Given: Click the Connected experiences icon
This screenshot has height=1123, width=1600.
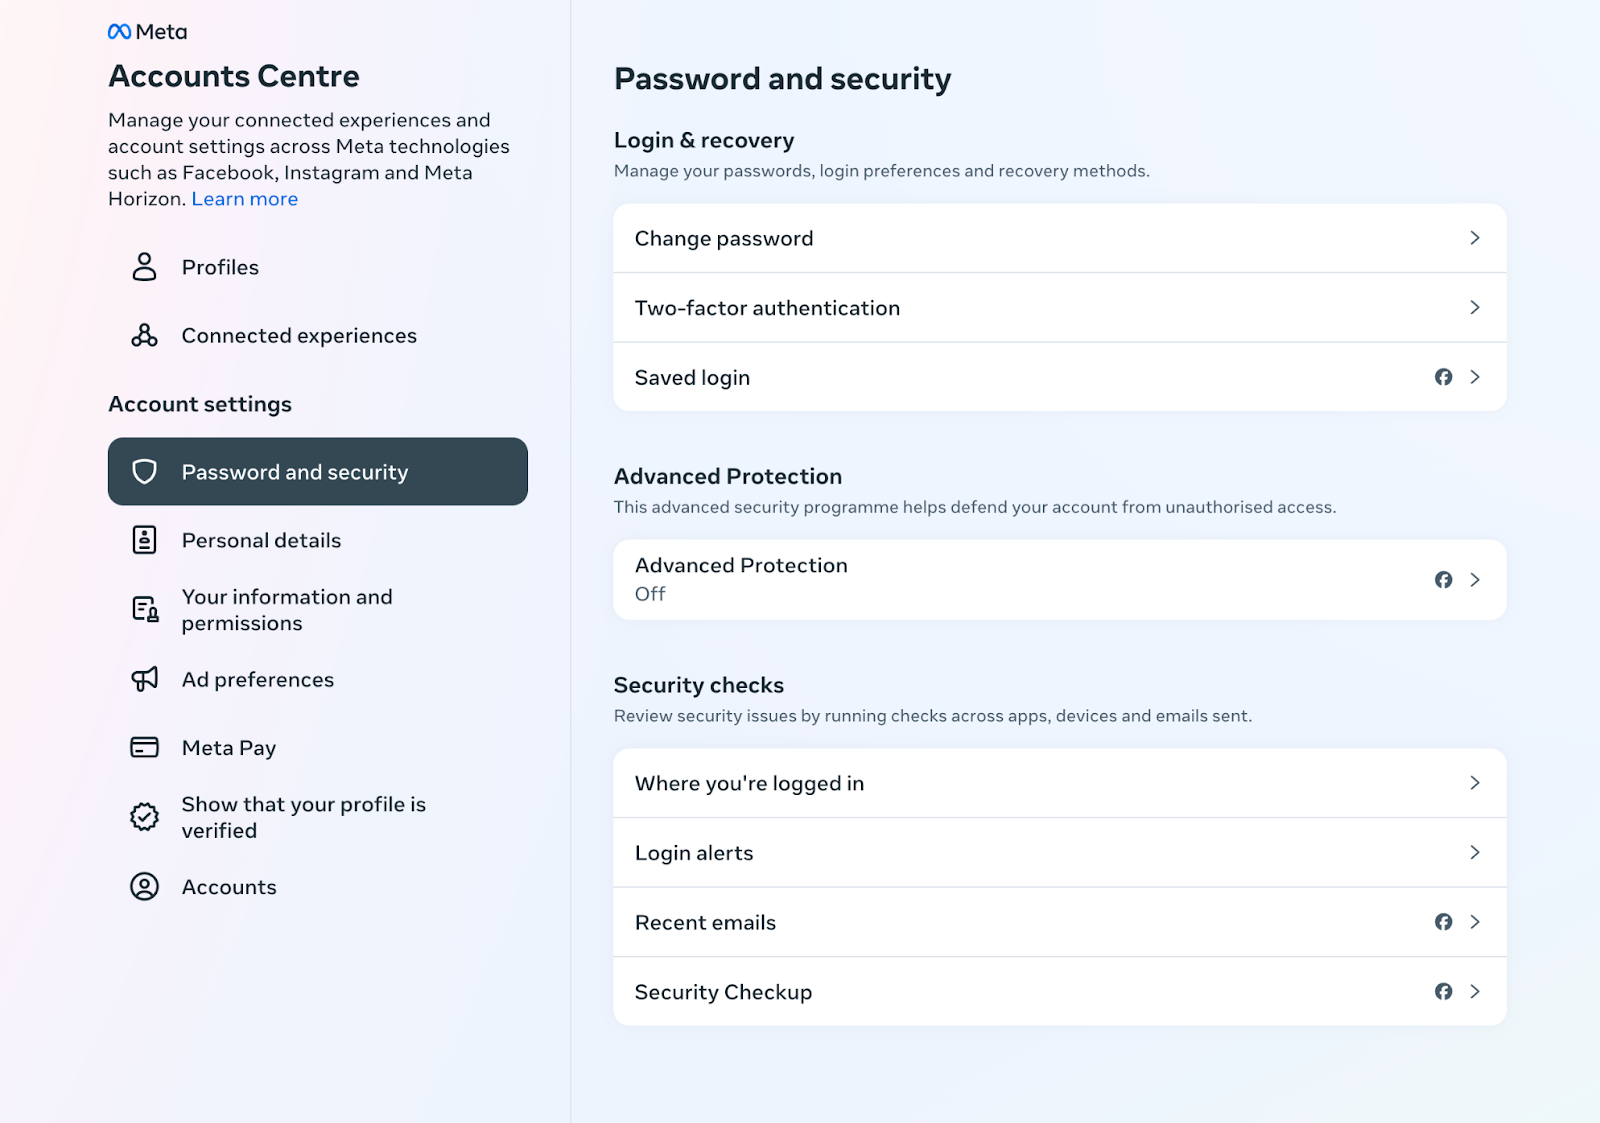Looking at the screenshot, I should 145,336.
